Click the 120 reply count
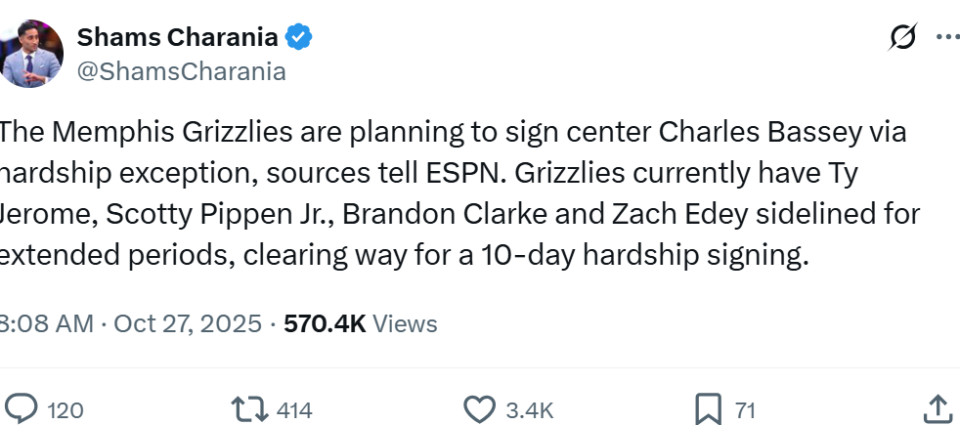Image resolution: width=960 pixels, height=425 pixels. pyautogui.click(x=65, y=410)
